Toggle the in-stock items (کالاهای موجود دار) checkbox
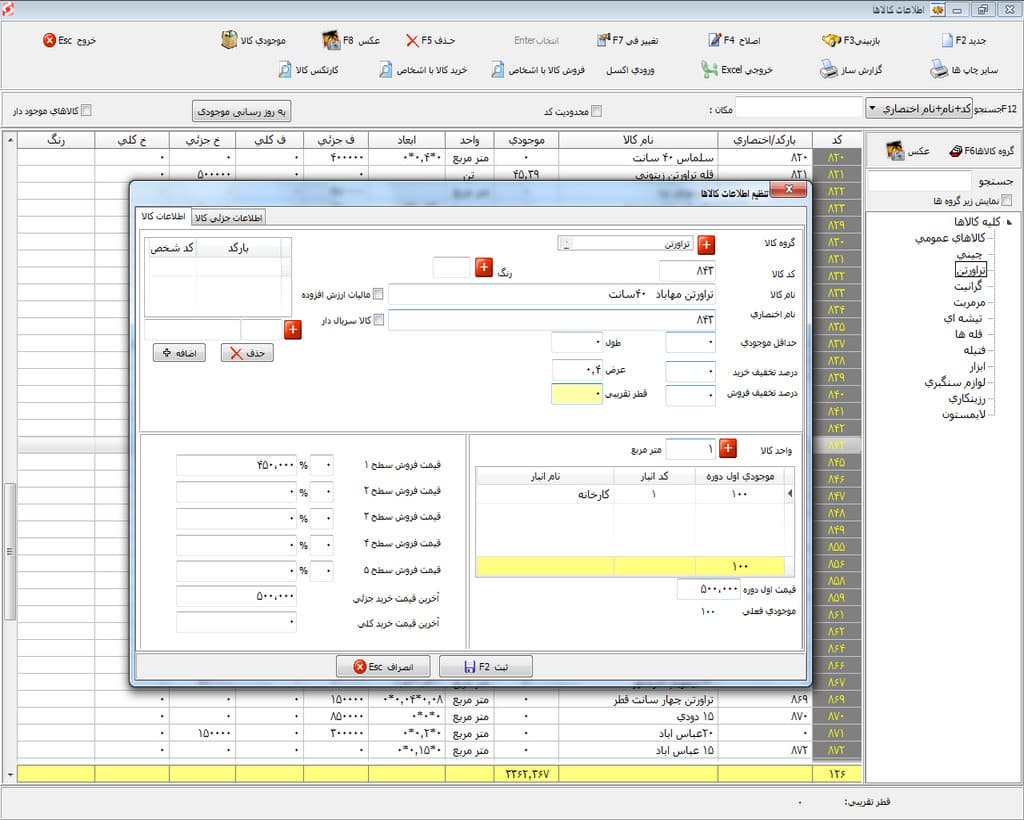The height and width of the screenshot is (820, 1024). click(x=86, y=110)
